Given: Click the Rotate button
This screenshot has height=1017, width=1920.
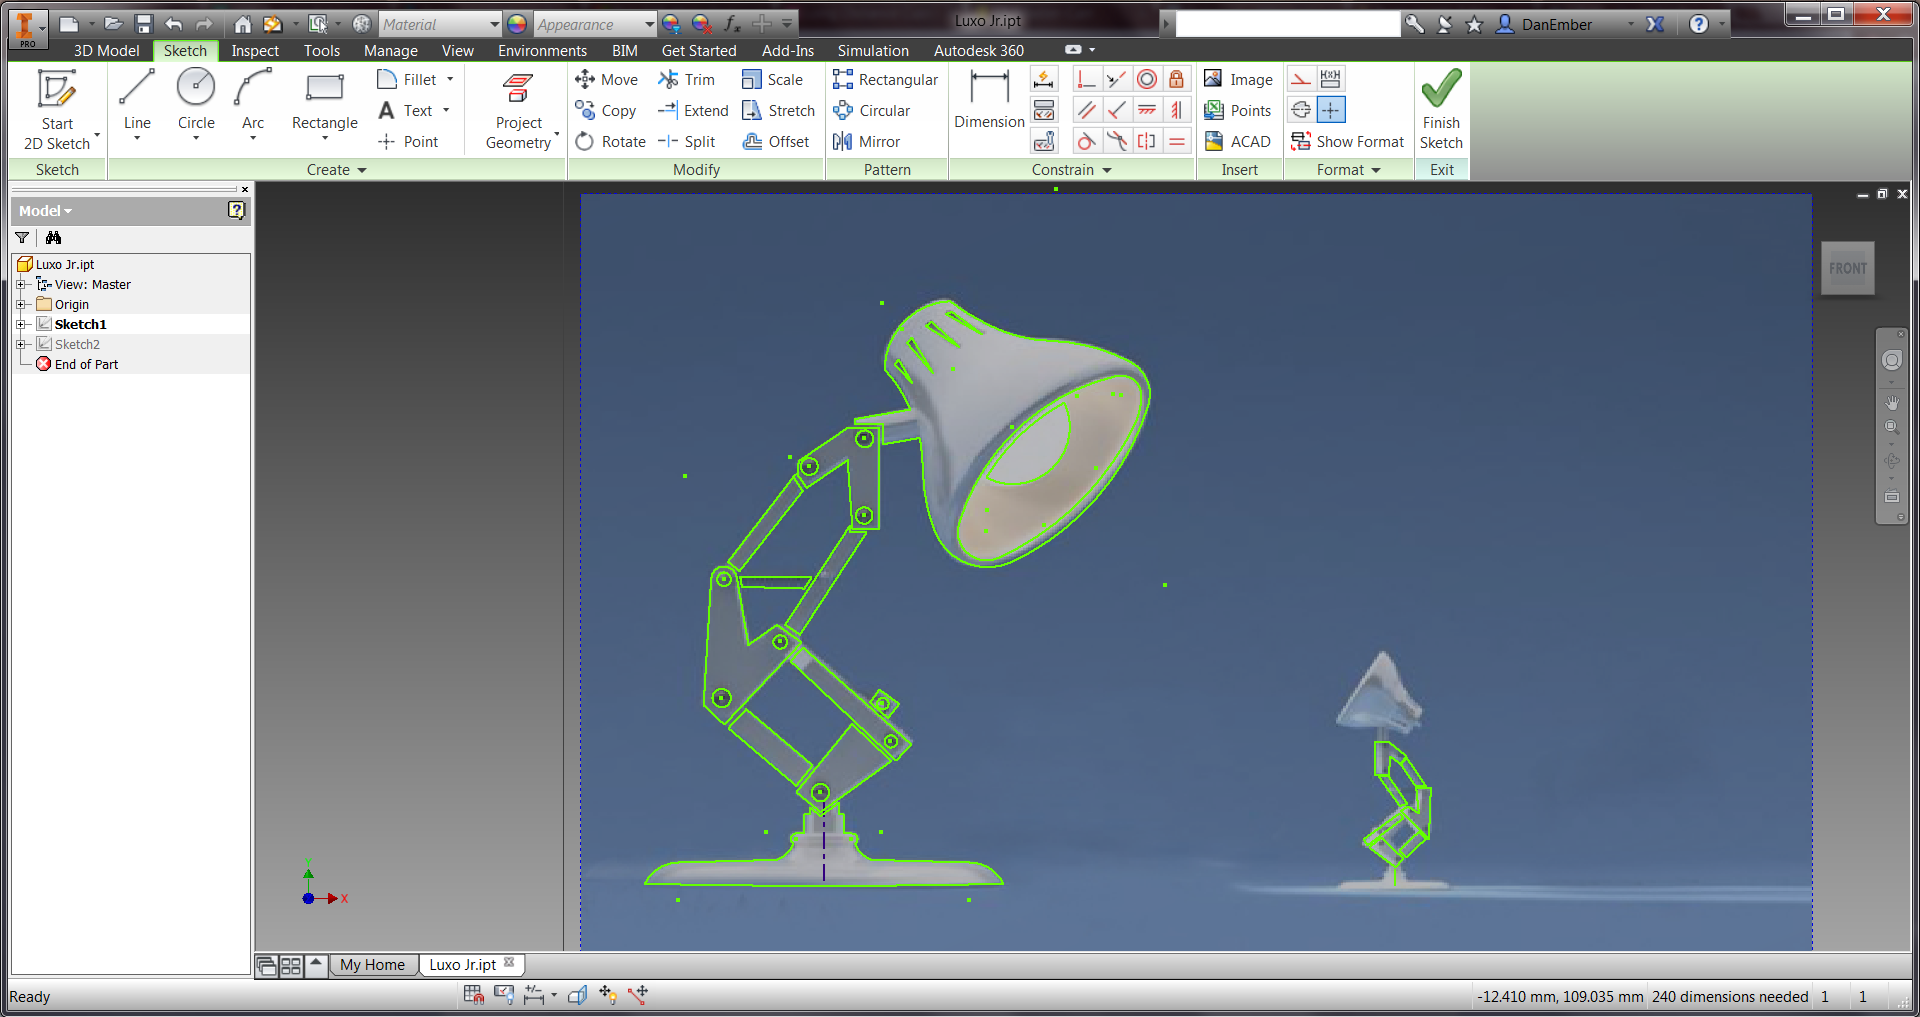Looking at the screenshot, I should tap(611, 141).
